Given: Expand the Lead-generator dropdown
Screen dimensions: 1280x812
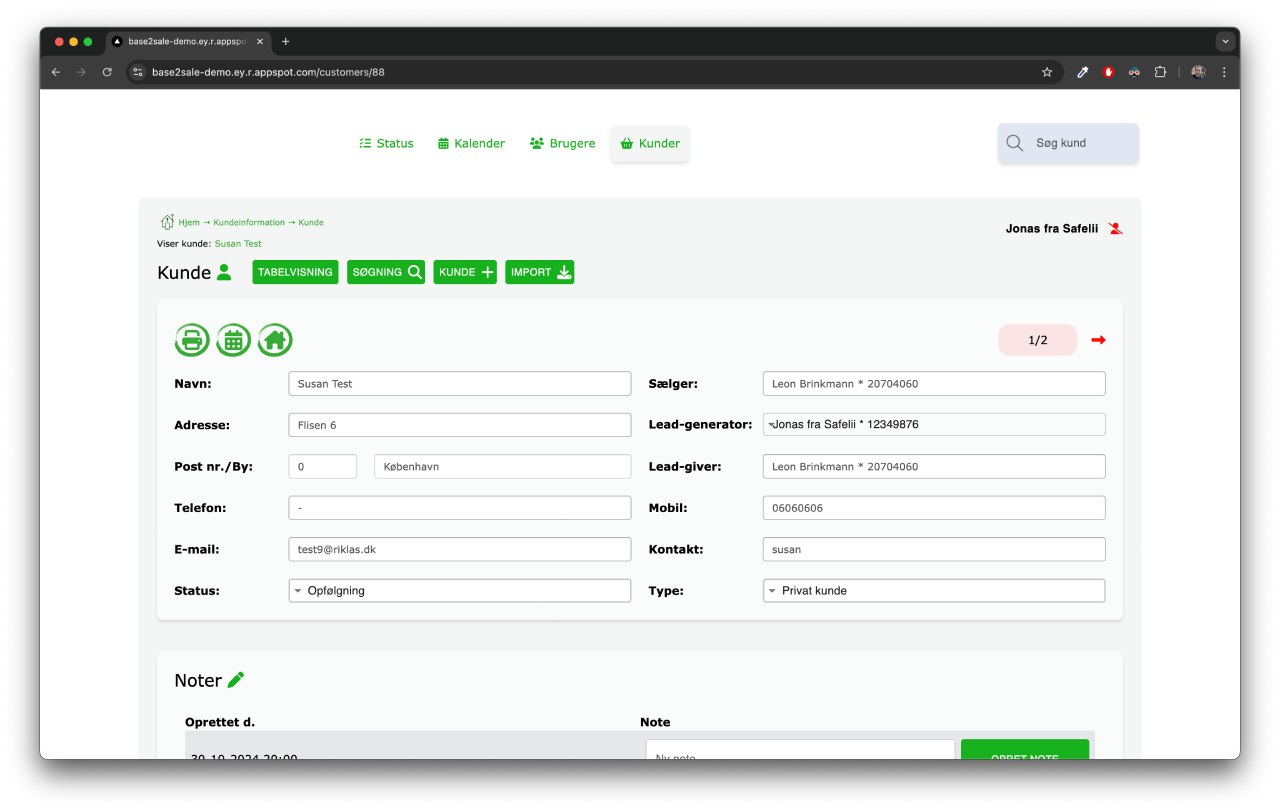Looking at the screenshot, I should pos(933,425).
